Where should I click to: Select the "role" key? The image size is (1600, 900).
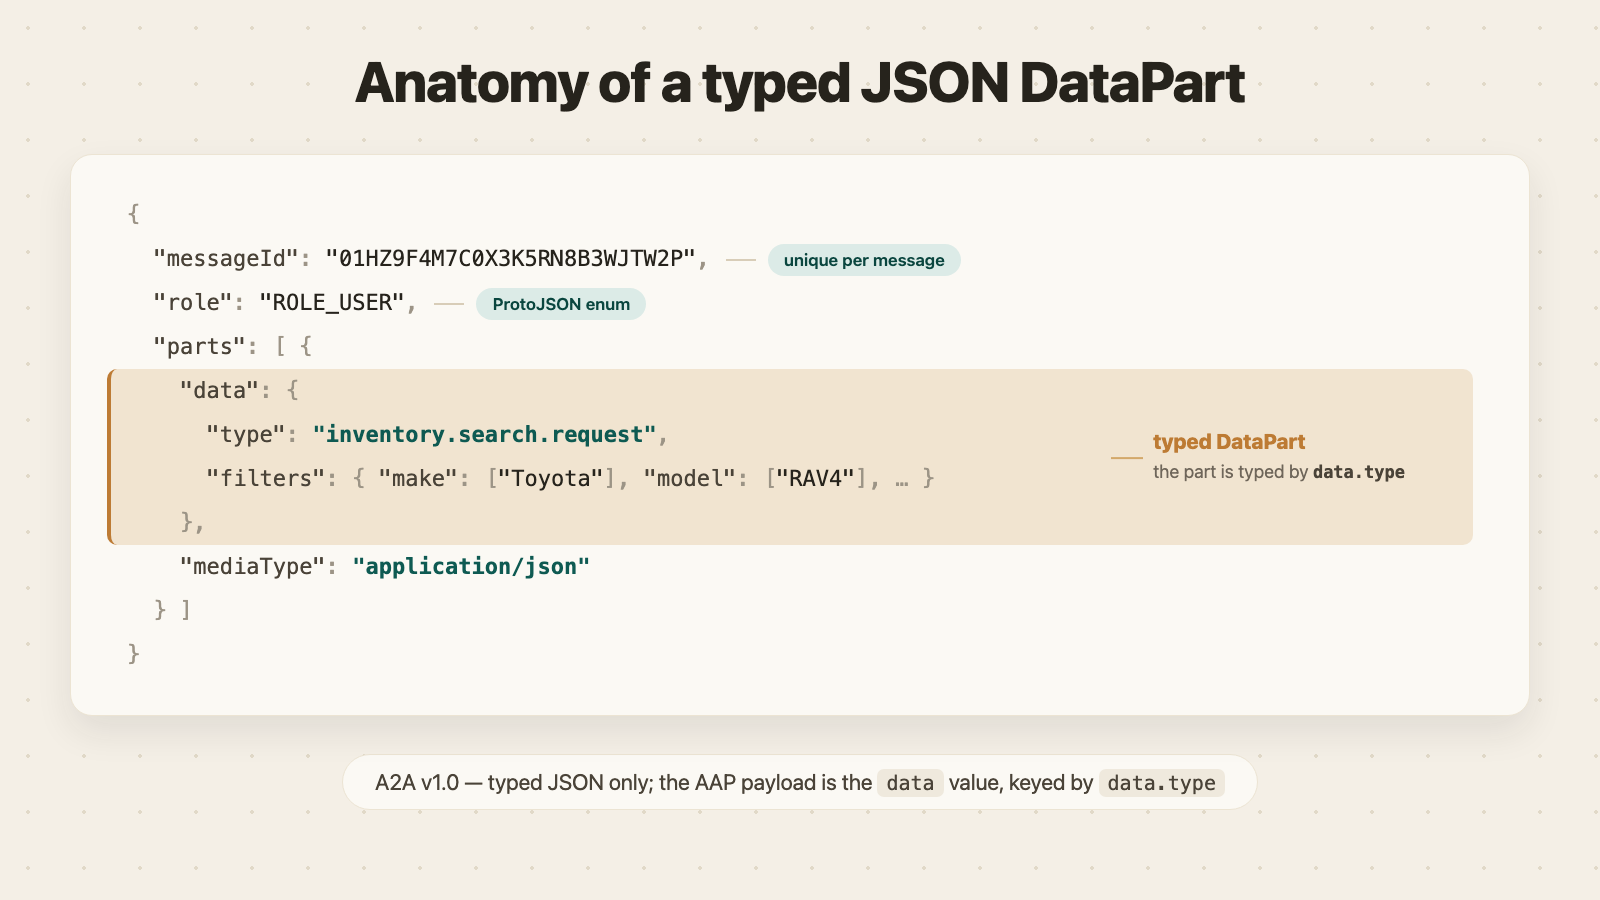[193, 303]
